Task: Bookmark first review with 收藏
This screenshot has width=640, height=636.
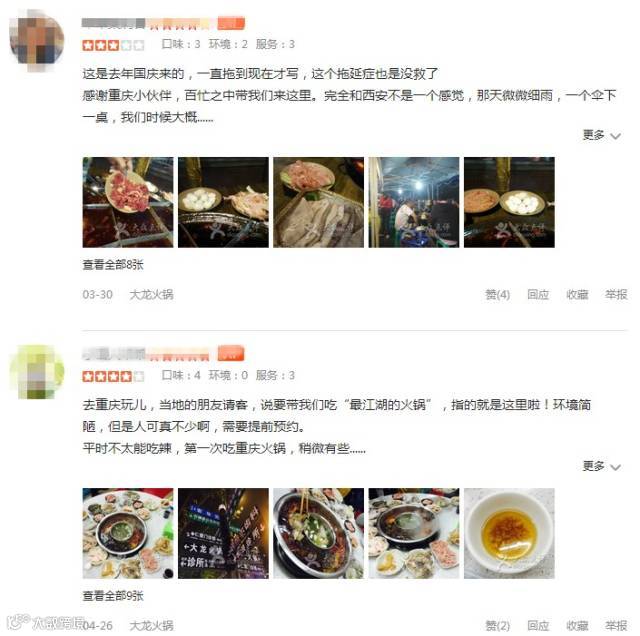Action: pos(577,294)
